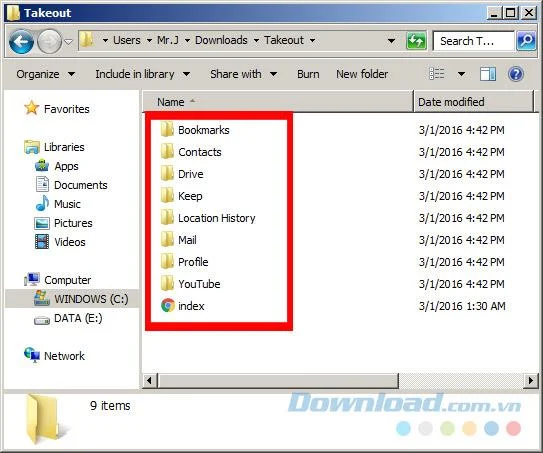Click the index file's 1:30 AM date
Image resolution: width=543 pixels, height=453 pixels.
pos(462,306)
